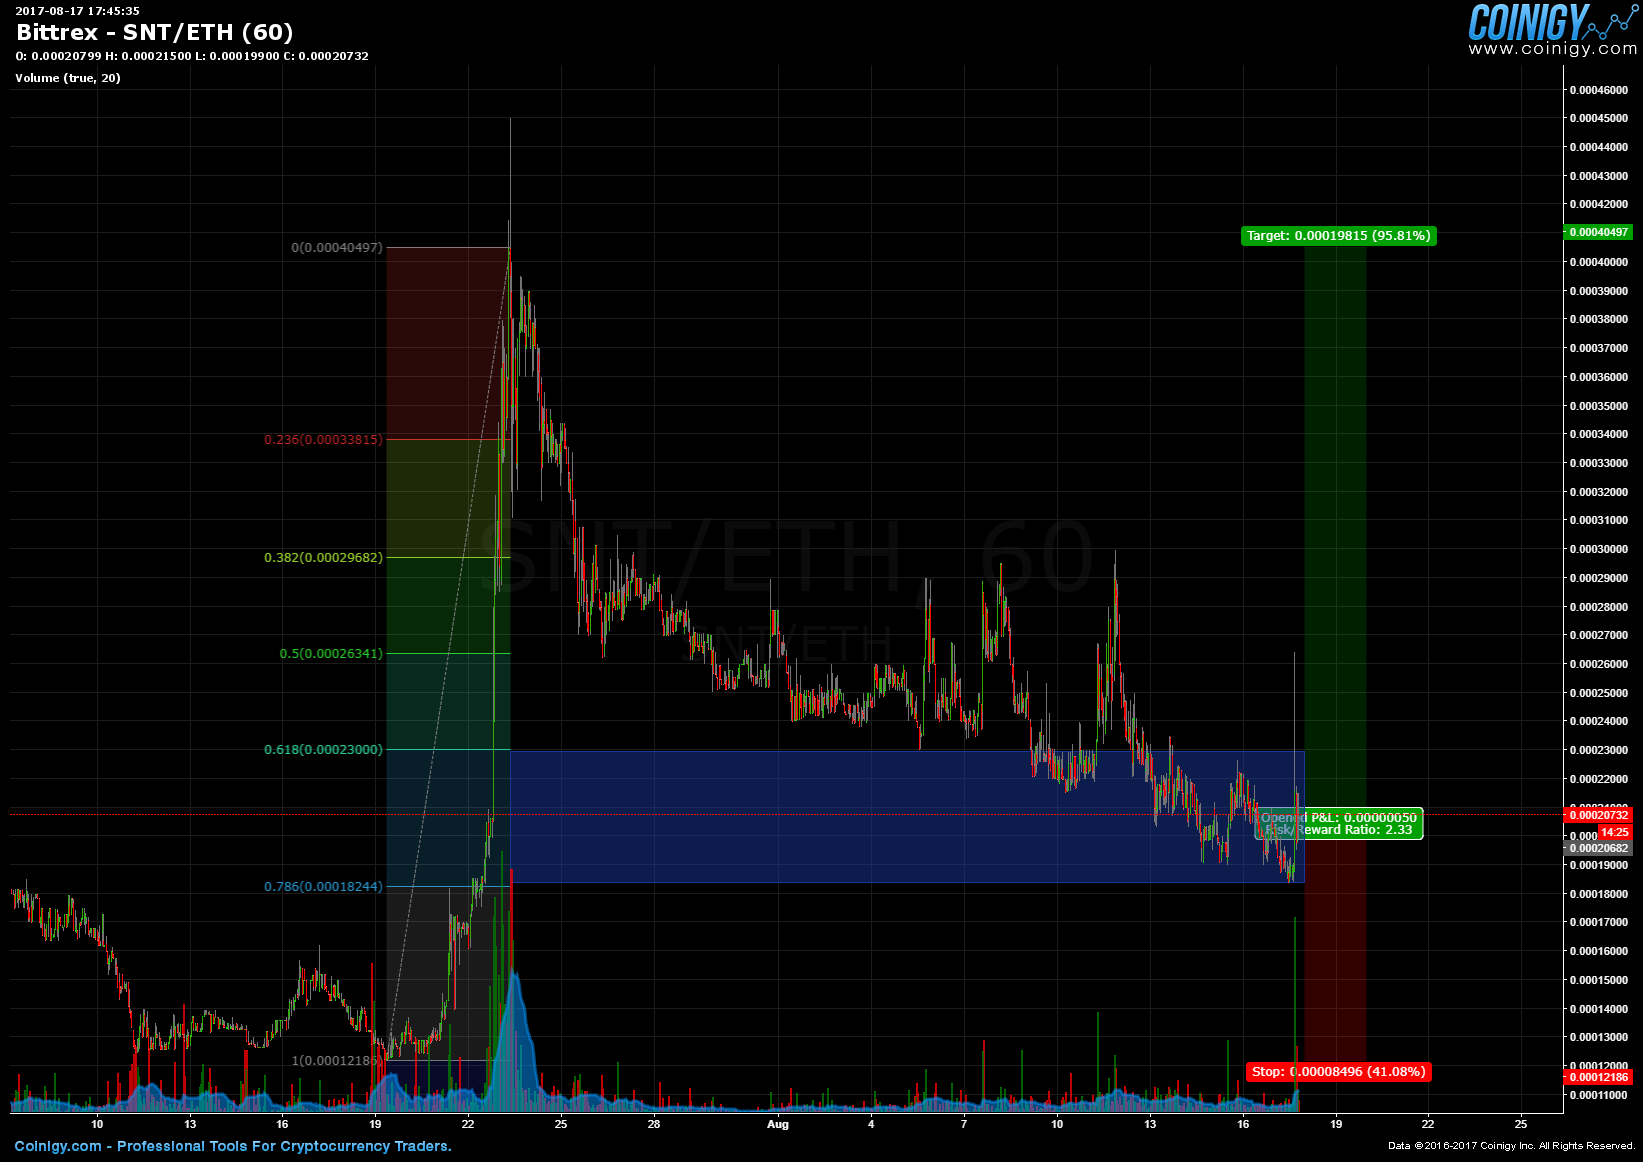Viewport: 1643px width, 1162px height.
Task: Click the Bittrex - SNT/ETH (60) chart title
Action: coord(155,32)
